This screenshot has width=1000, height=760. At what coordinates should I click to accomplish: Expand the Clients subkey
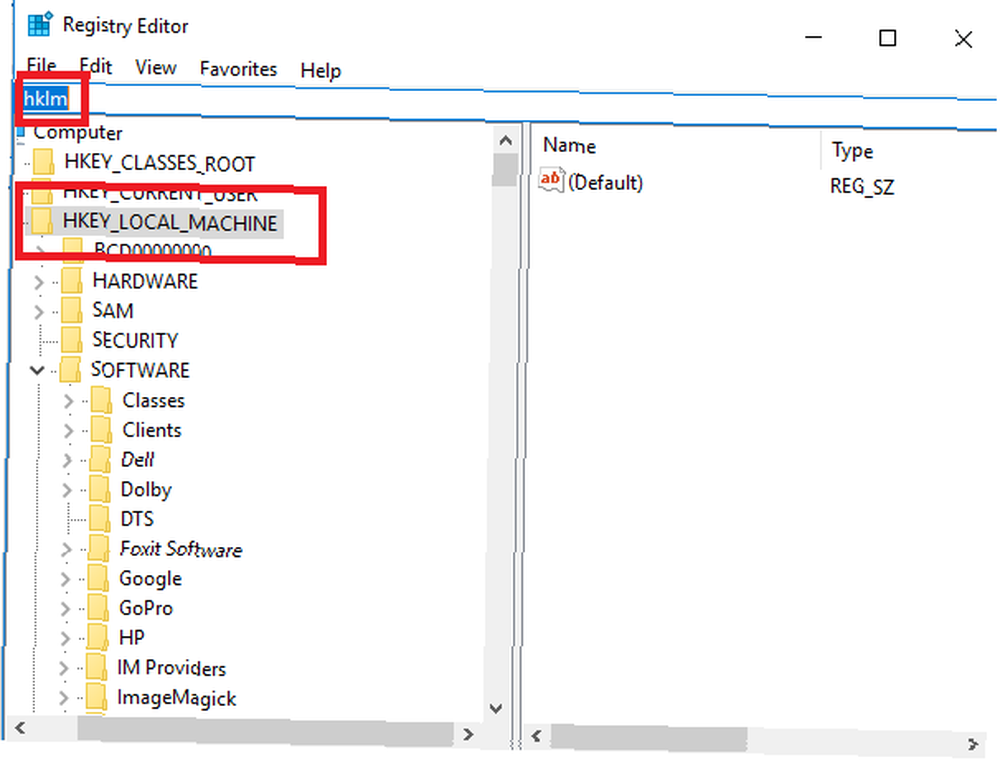click(68, 430)
